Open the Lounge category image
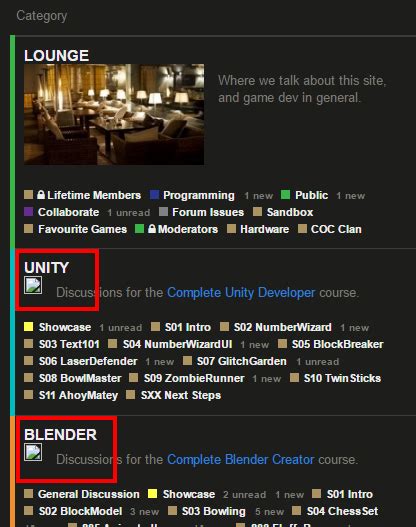The width and height of the screenshot is (416, 527). [114, 114]
